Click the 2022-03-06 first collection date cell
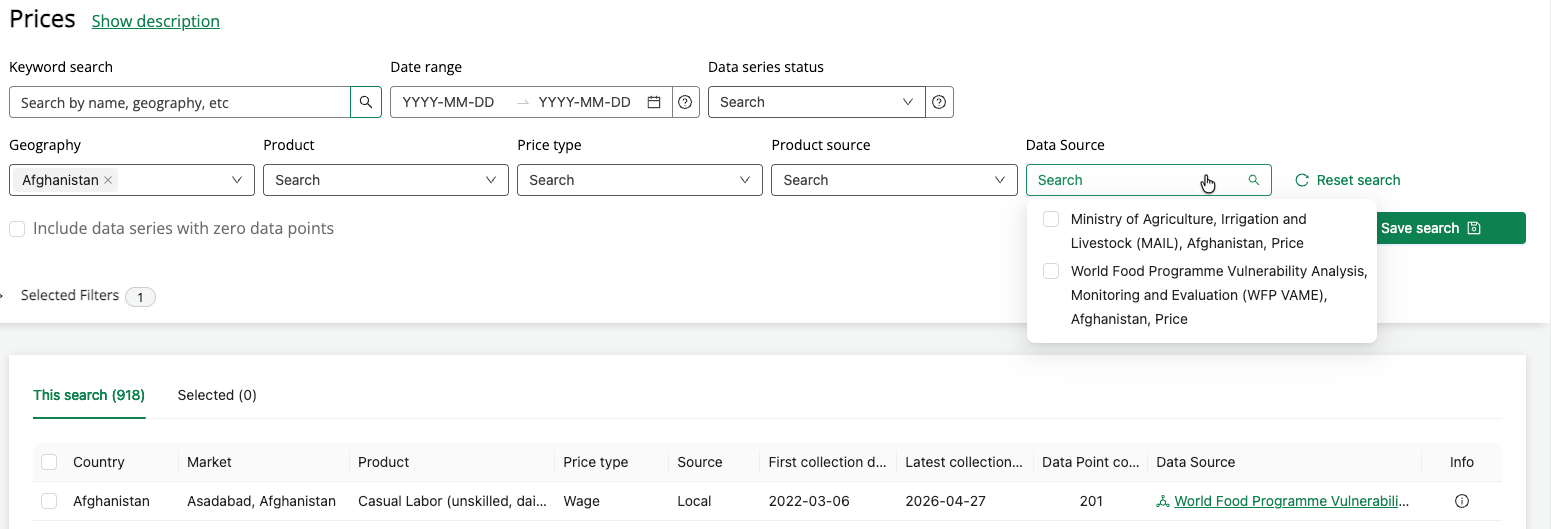 [x=809, y=501]
